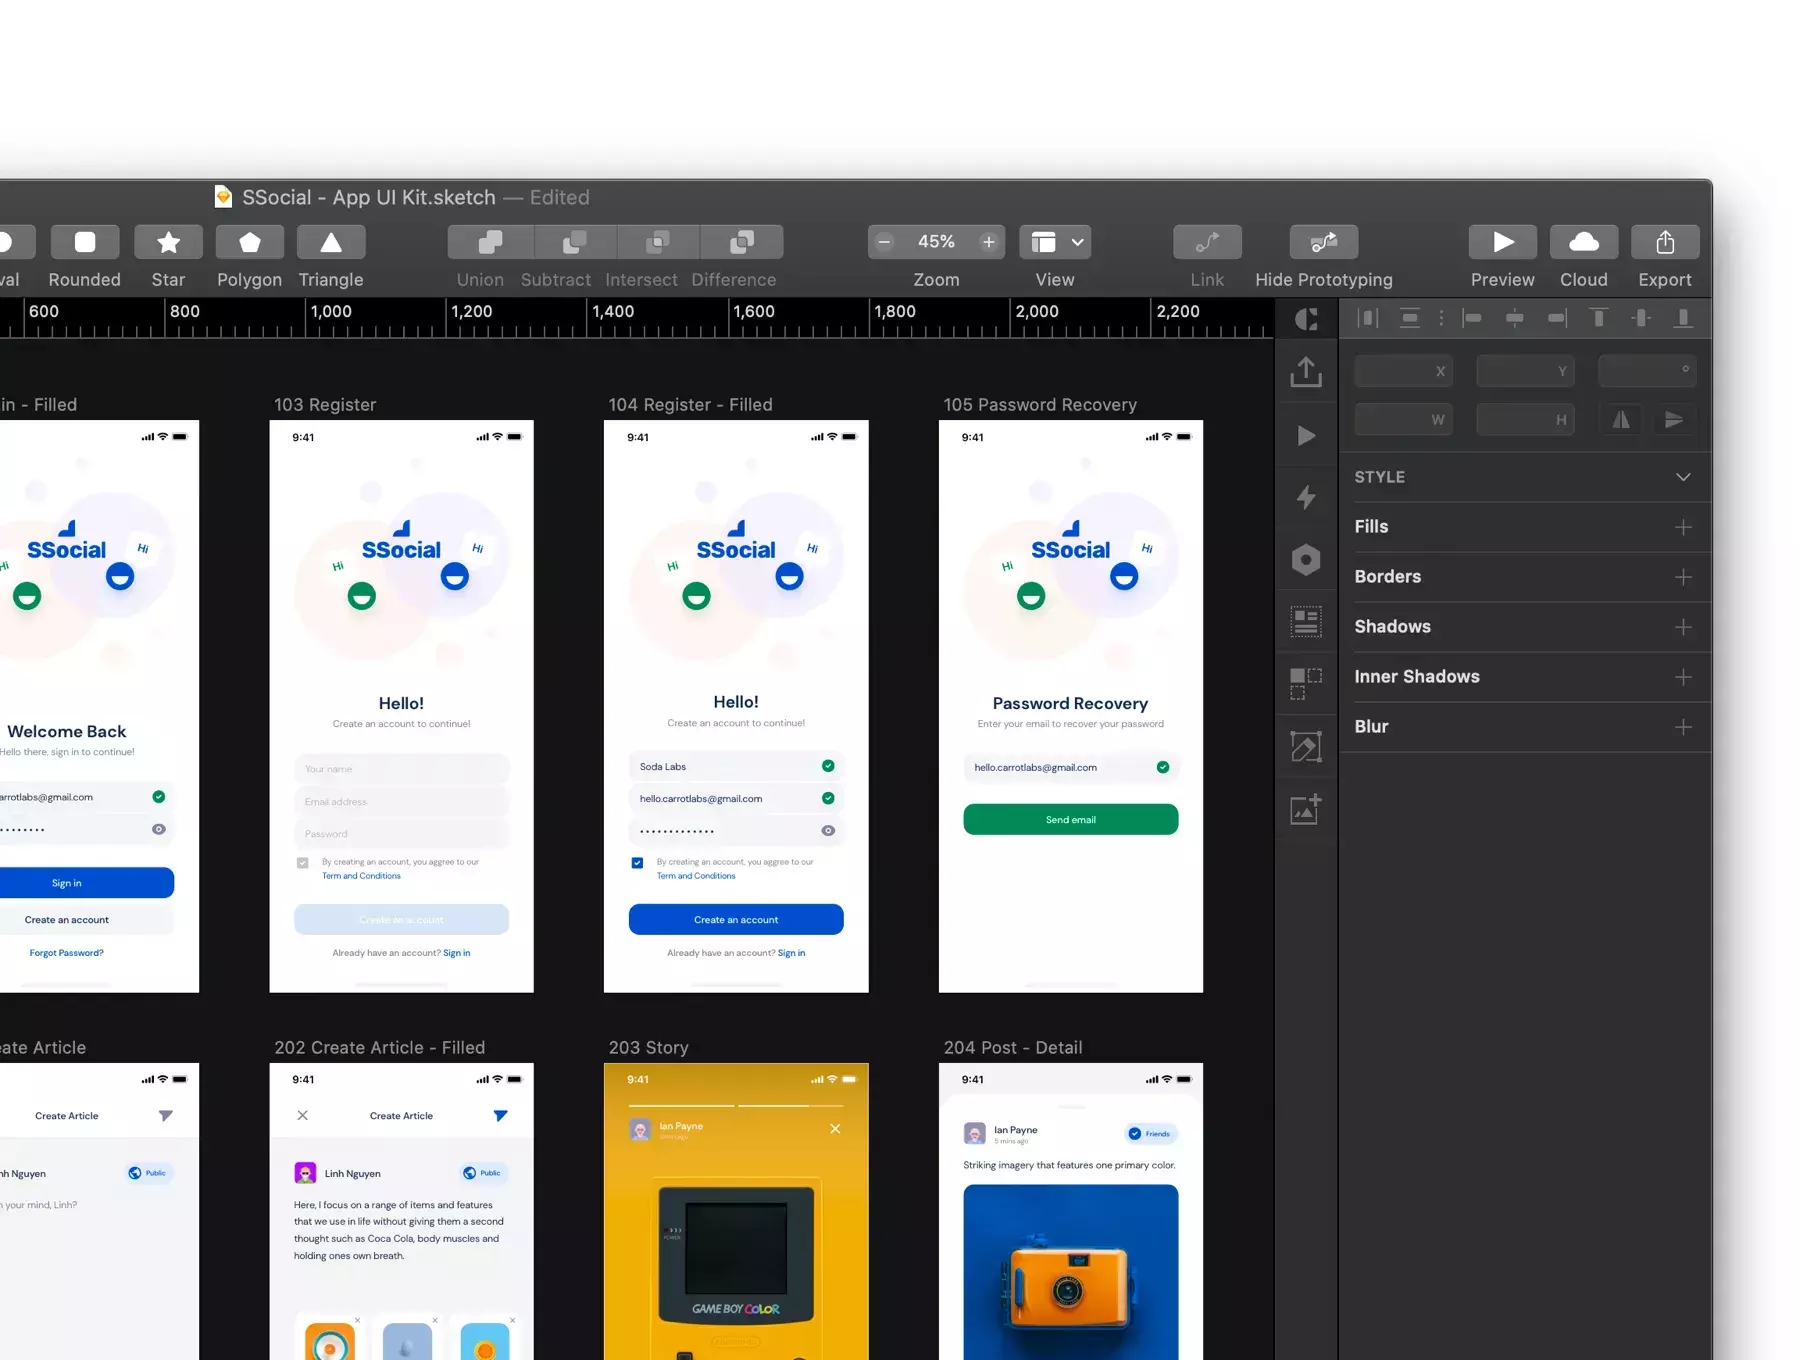Select the 104 Register - Filled artboard title
The height and width of the screenshot is (1360, 1800).
690,404
